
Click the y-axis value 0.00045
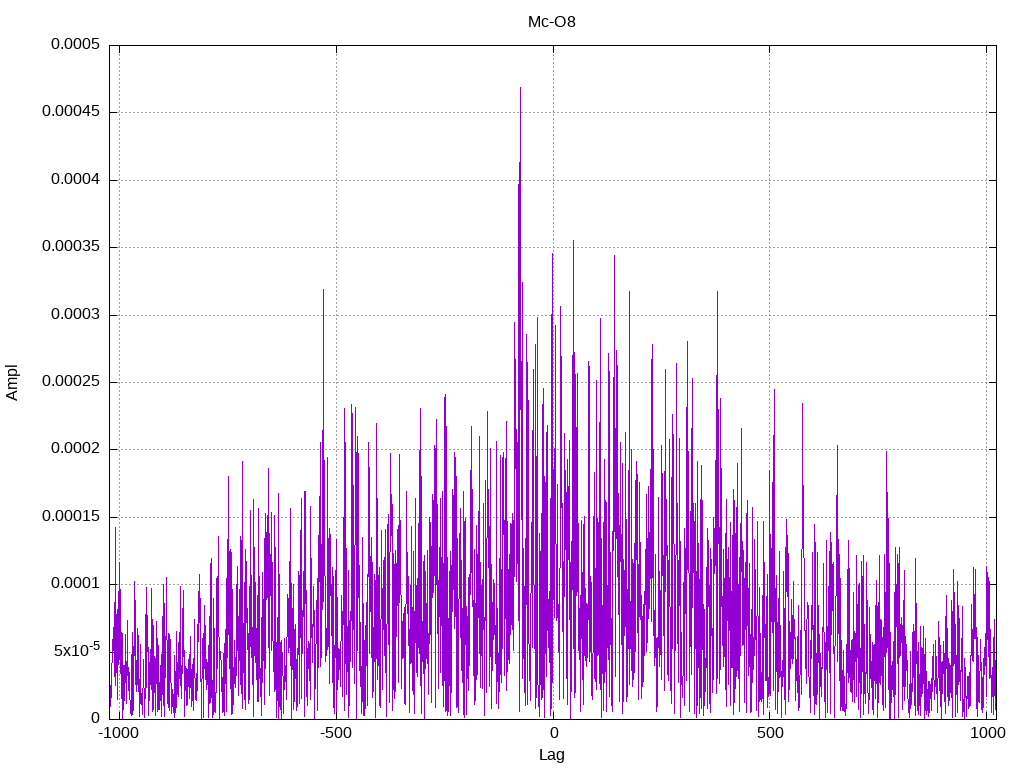tap(71, 112)
